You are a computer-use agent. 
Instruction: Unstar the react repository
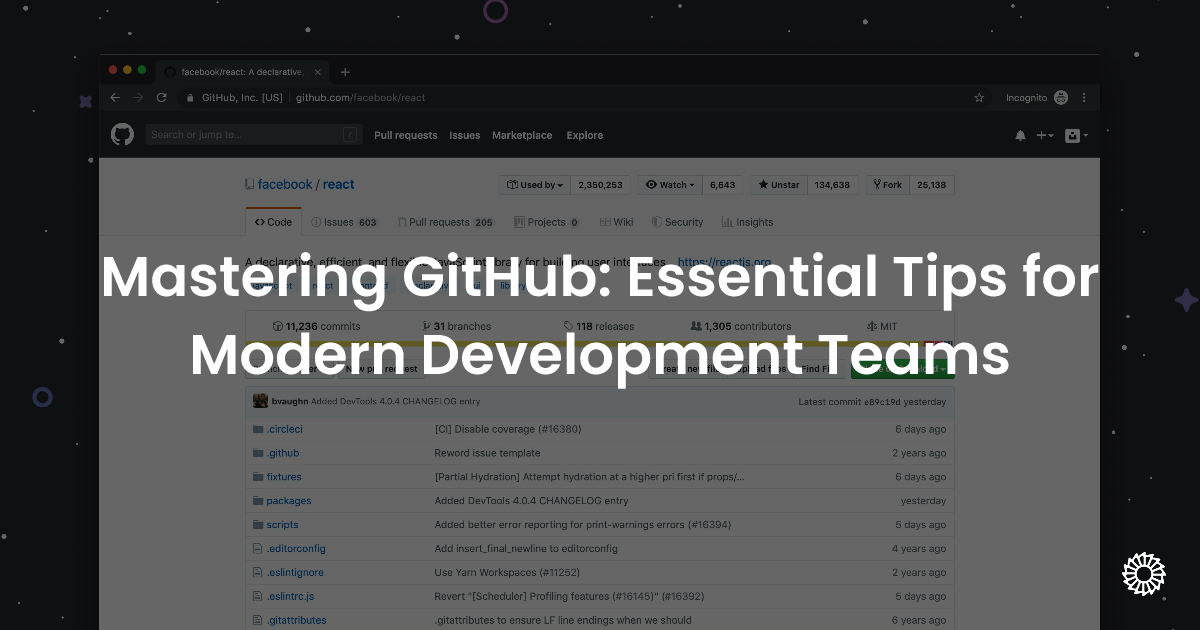coord(778,184)
